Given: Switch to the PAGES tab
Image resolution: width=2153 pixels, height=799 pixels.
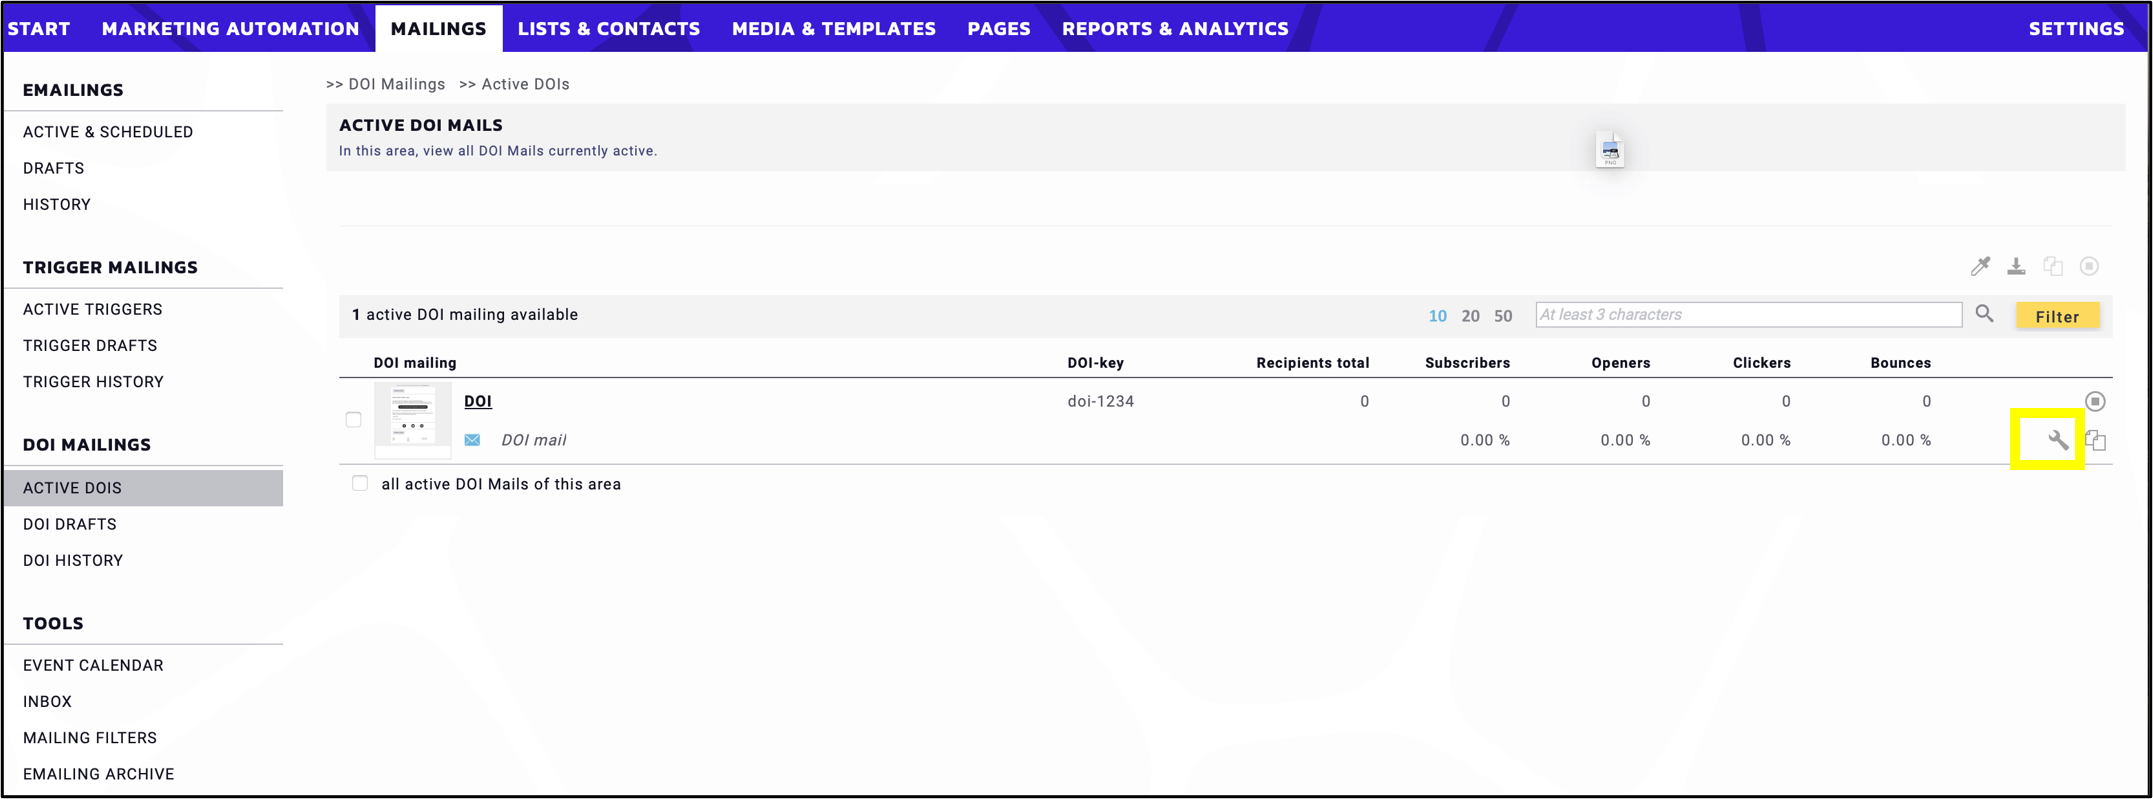Looking at the screenshot, I should 999,29.
